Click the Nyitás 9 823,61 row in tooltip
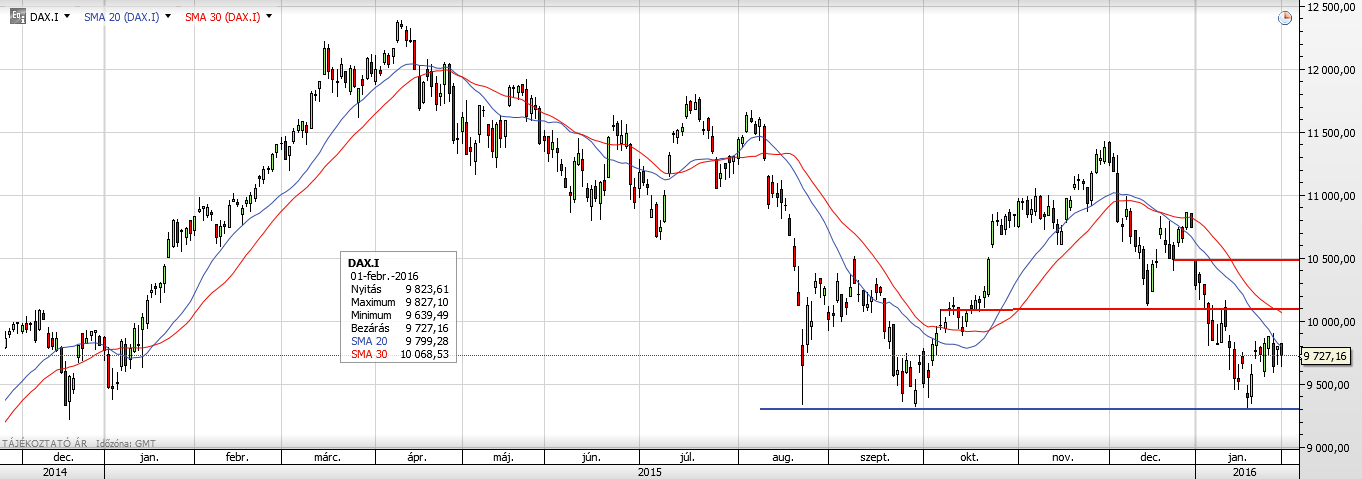Screen dimensions: 1362x479 click(x=400, y=289)
